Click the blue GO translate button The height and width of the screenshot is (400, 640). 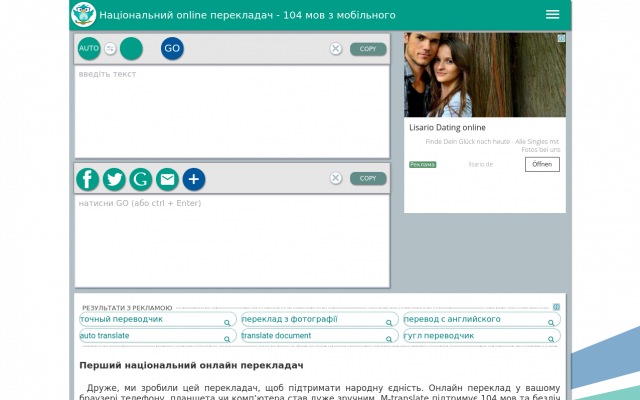click(172, 48)
